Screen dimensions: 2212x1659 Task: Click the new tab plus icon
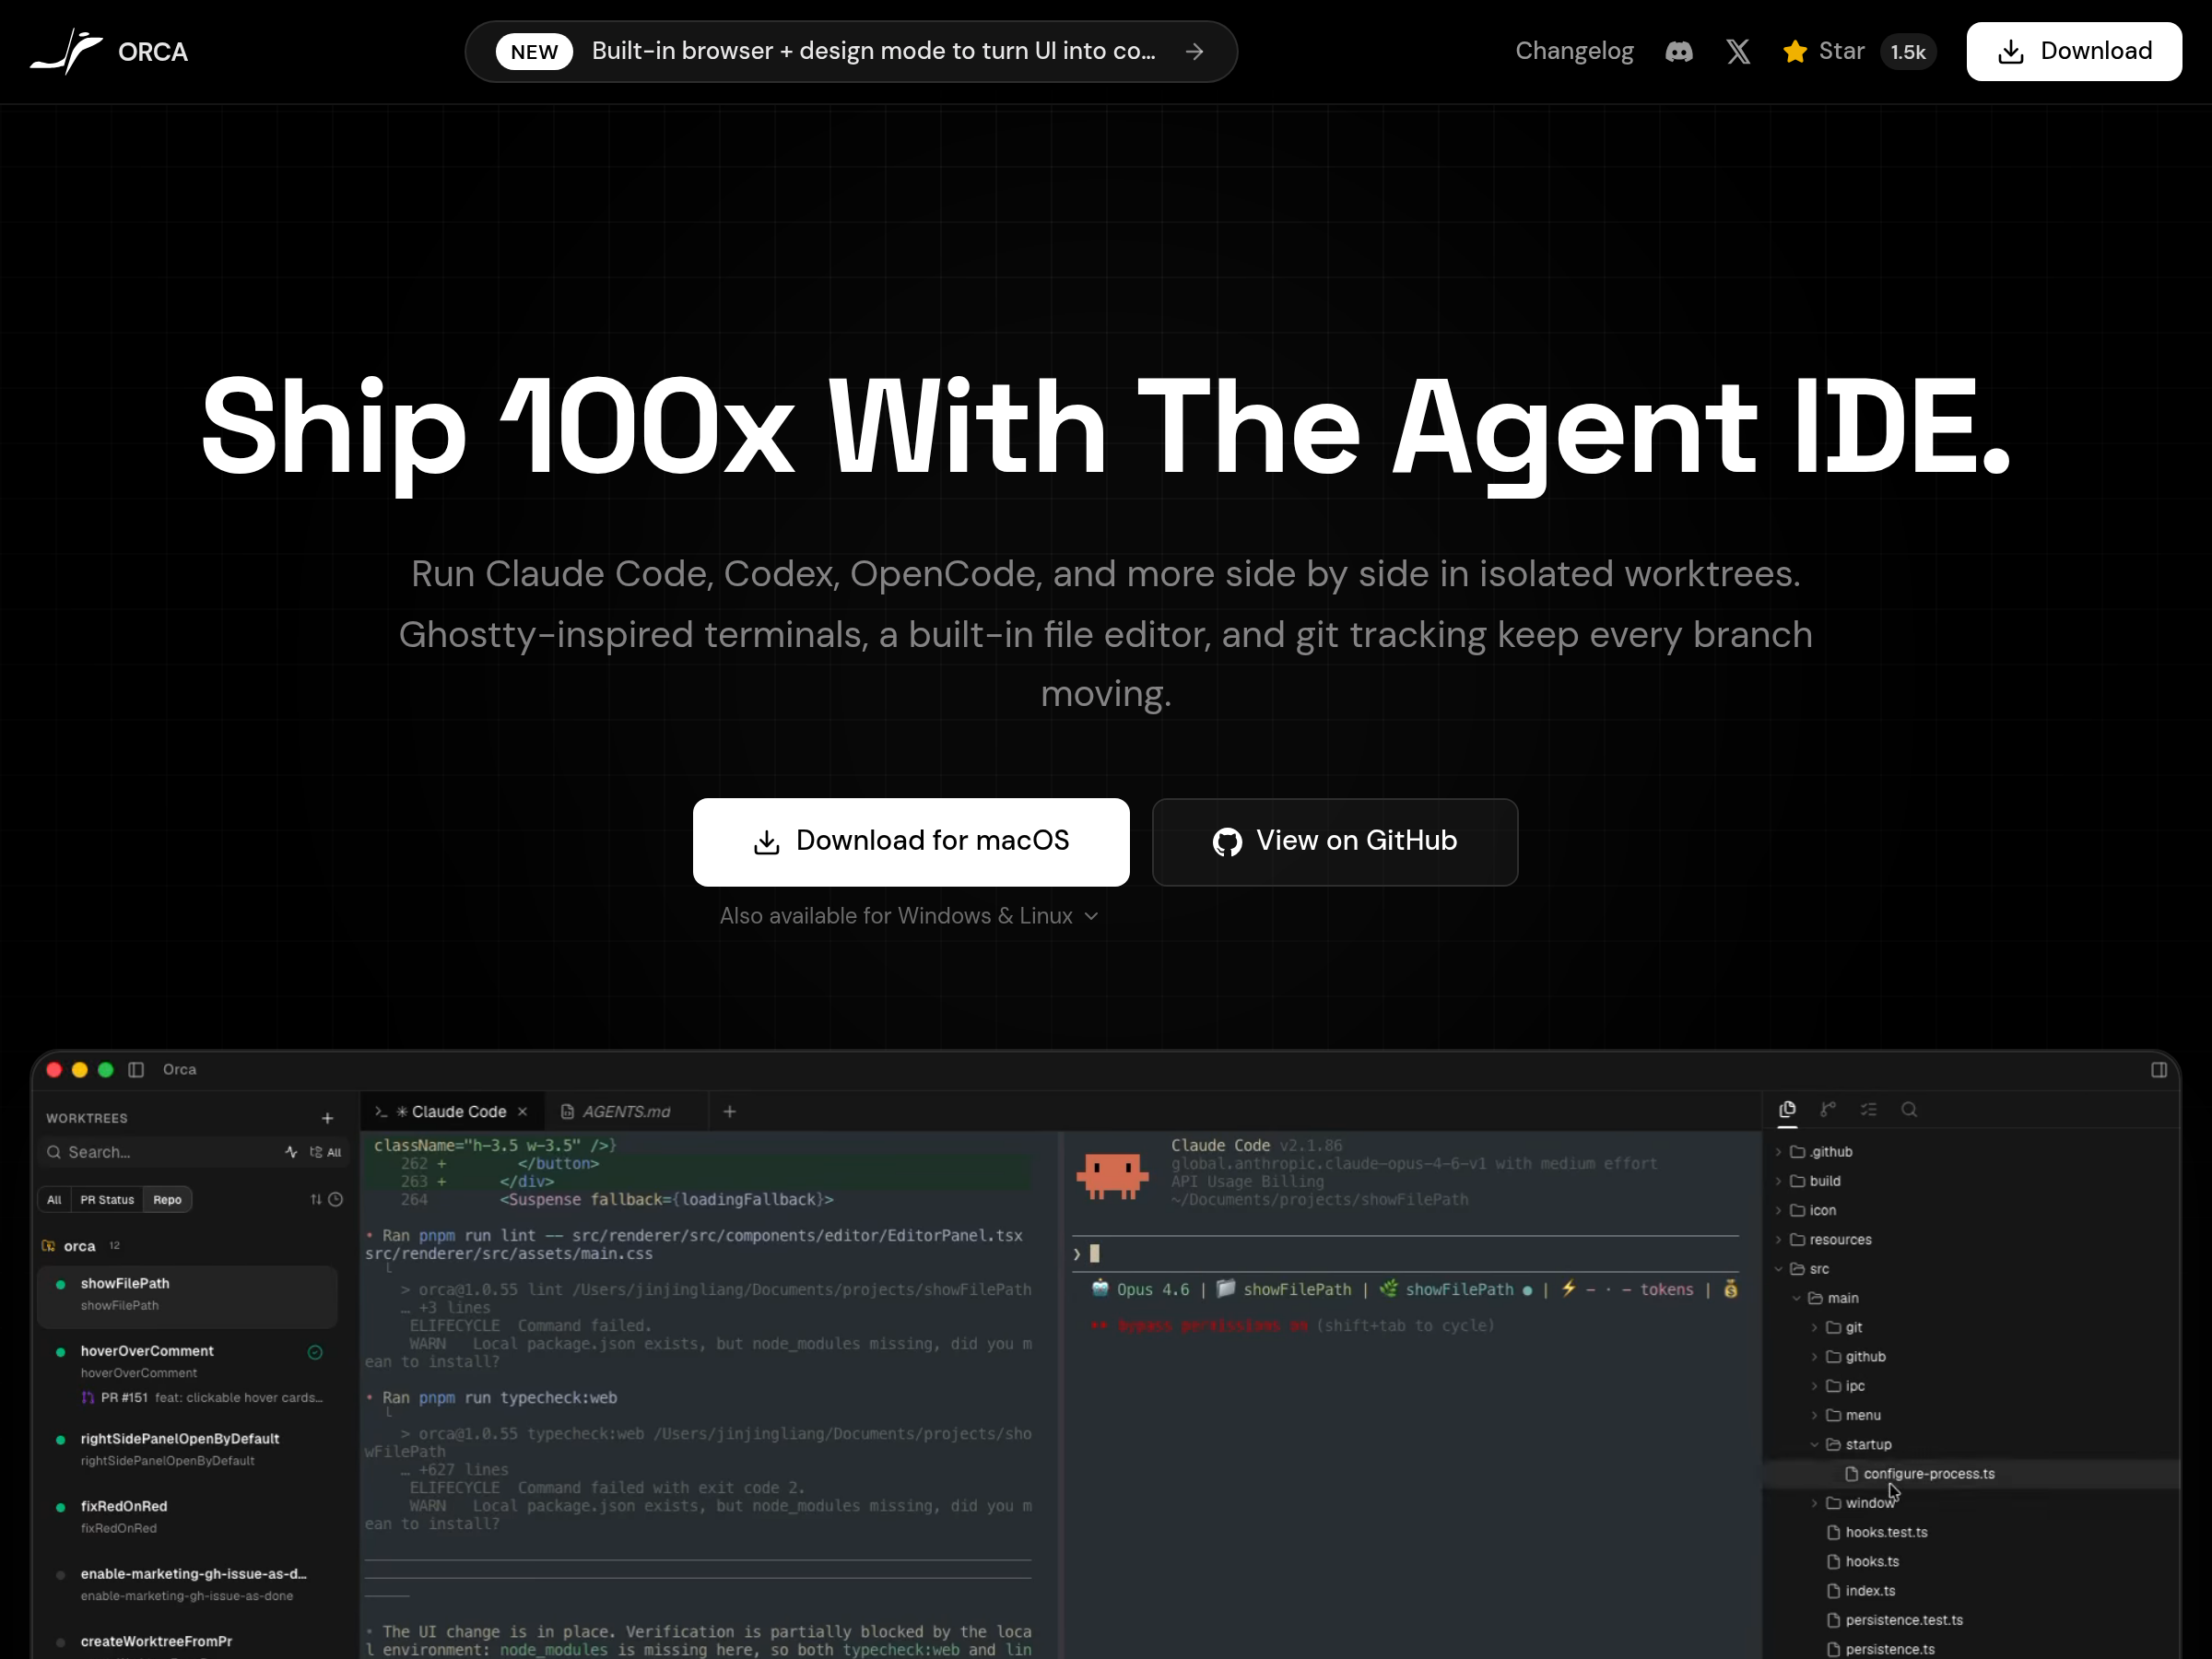pos(729,1112)
